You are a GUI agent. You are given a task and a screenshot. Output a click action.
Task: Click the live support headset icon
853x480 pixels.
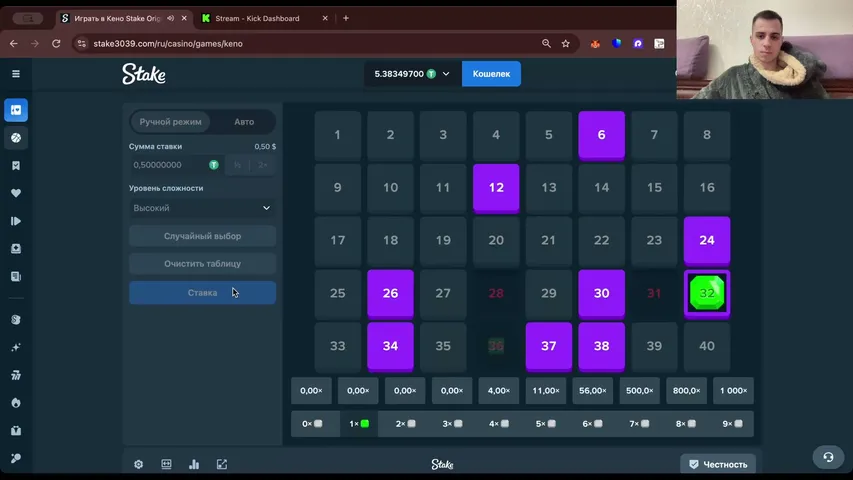pos(828,457)
